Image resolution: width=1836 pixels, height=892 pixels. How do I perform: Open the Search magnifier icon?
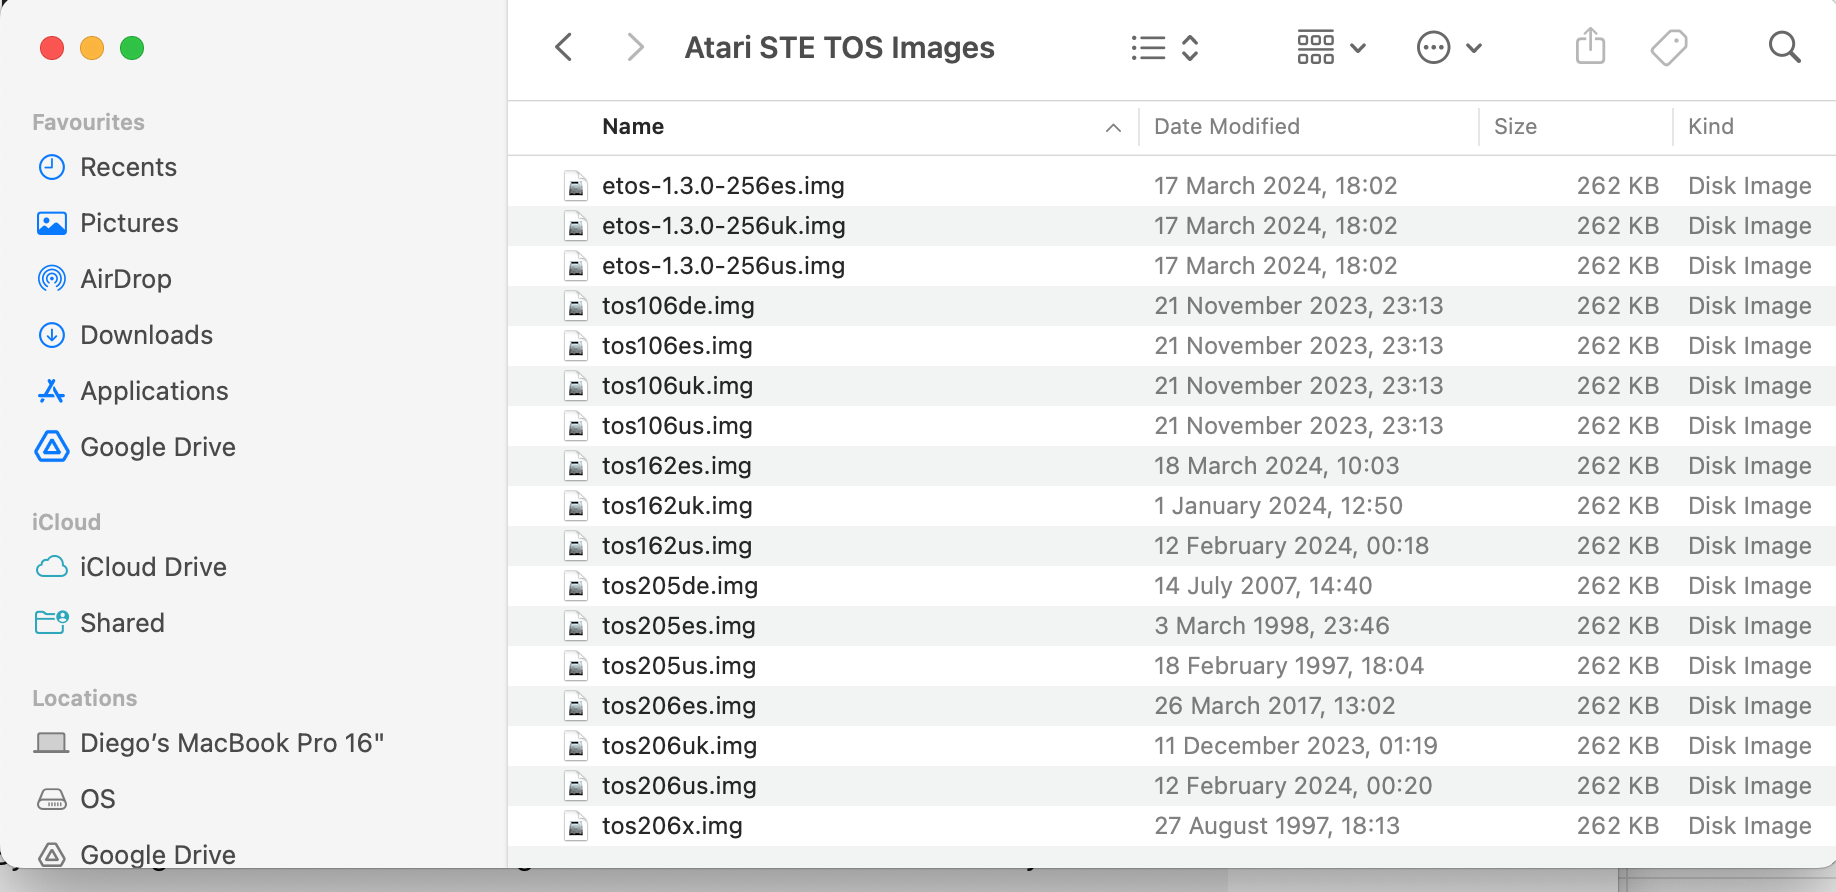pyautogui.click(x=1784, y=47)
